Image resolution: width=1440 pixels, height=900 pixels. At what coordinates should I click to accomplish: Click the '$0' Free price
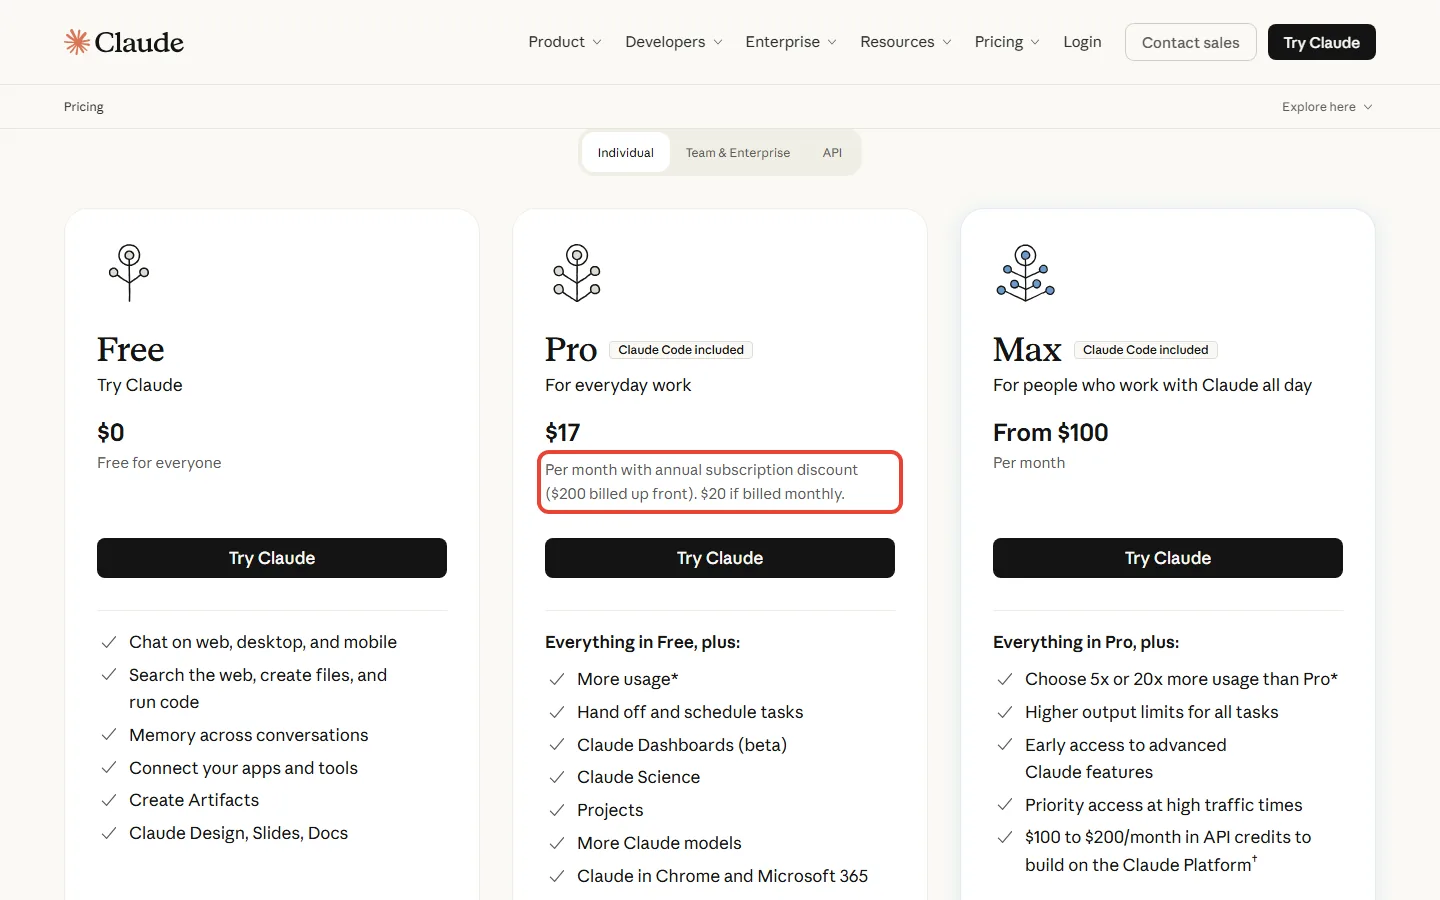[111, 433]
